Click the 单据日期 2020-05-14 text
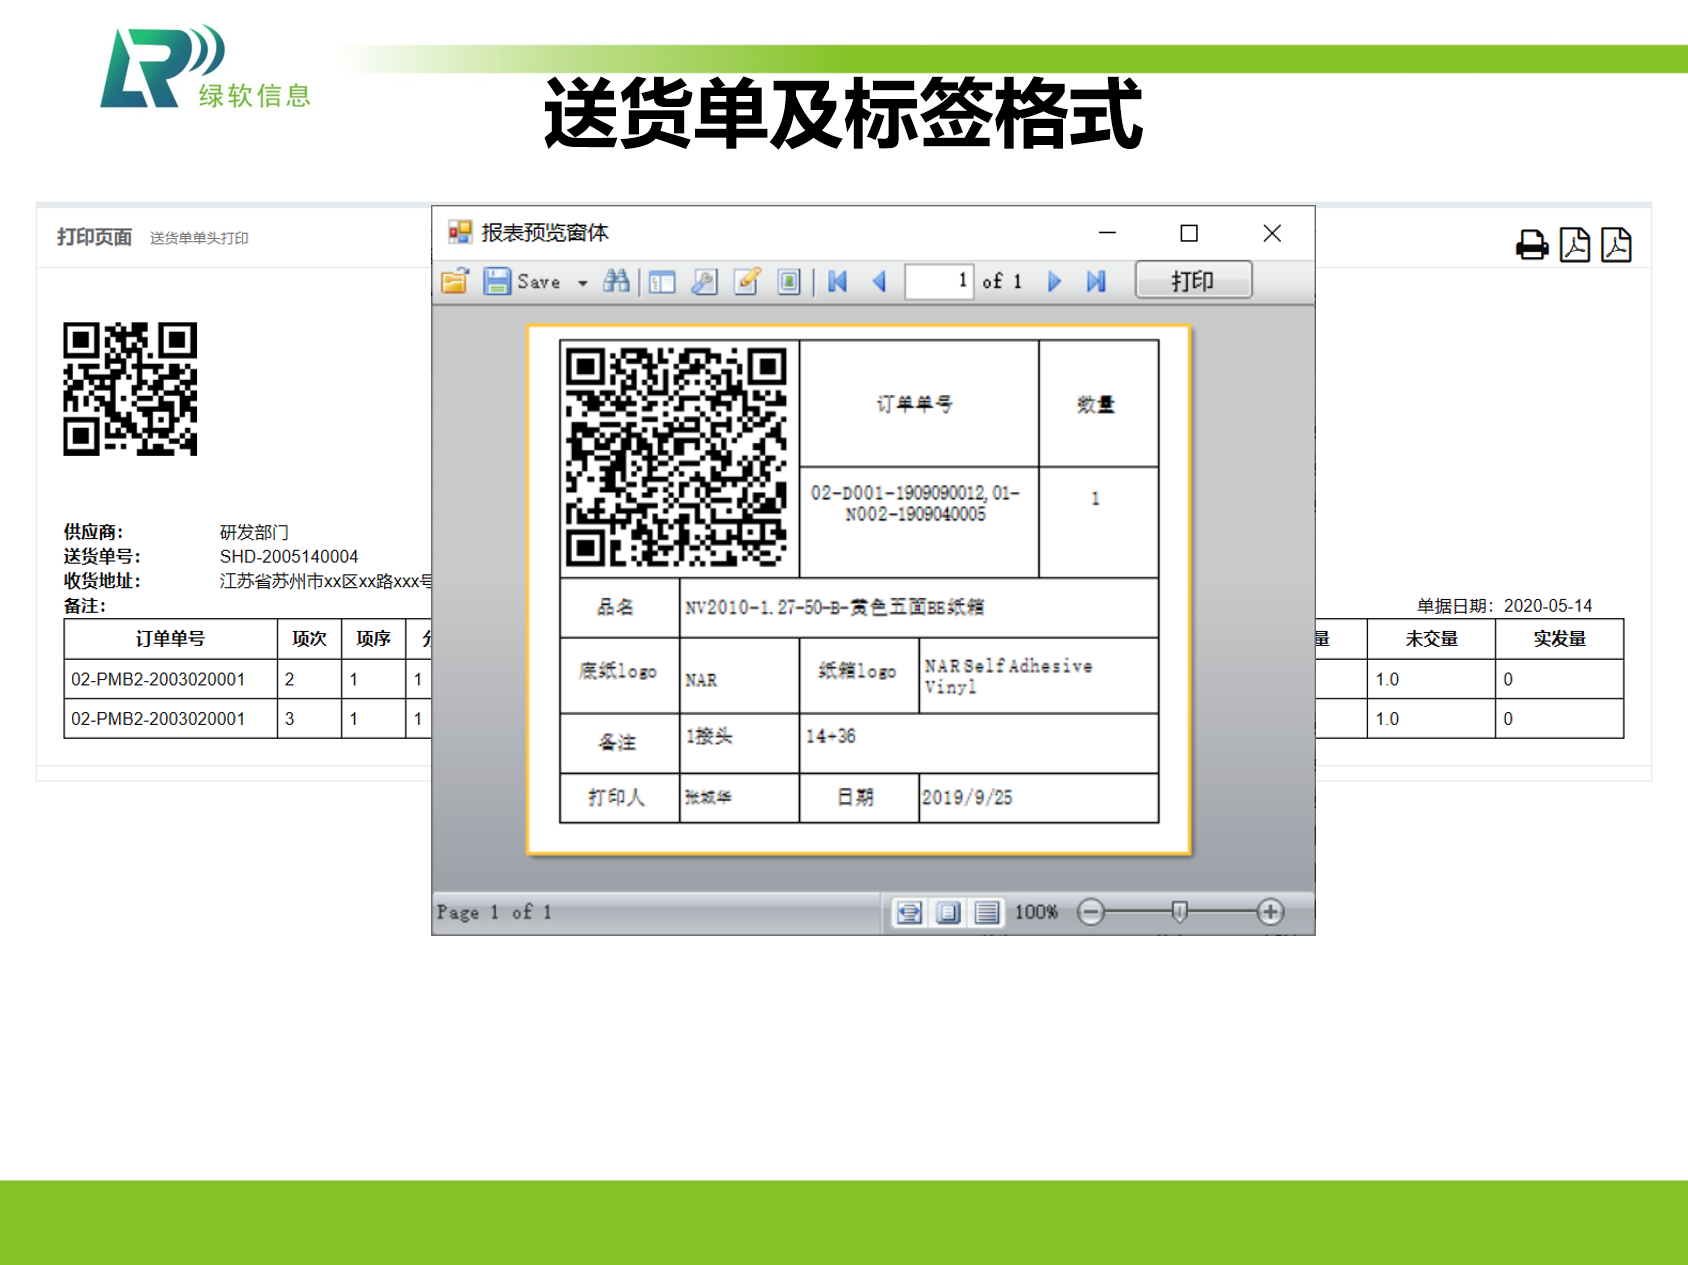Viewport: 1688px width, 1265px height. [1504, 606]
